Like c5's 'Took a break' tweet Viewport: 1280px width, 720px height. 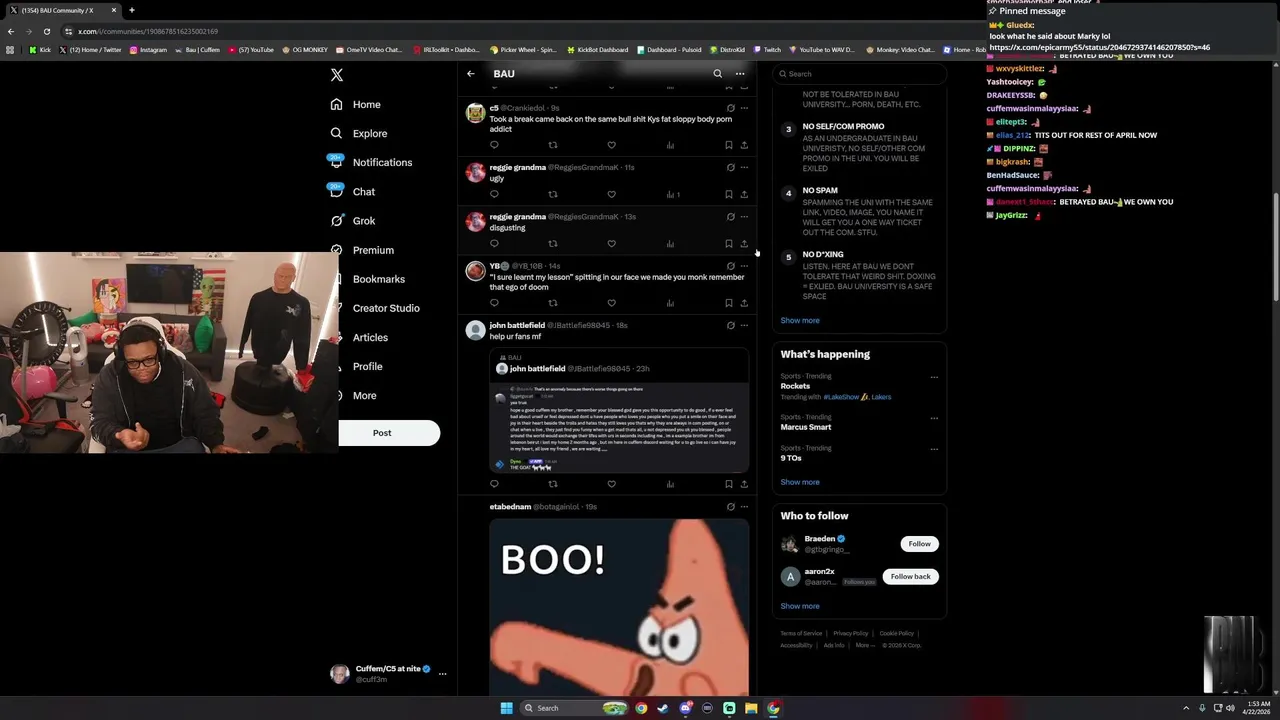[611, 145]
